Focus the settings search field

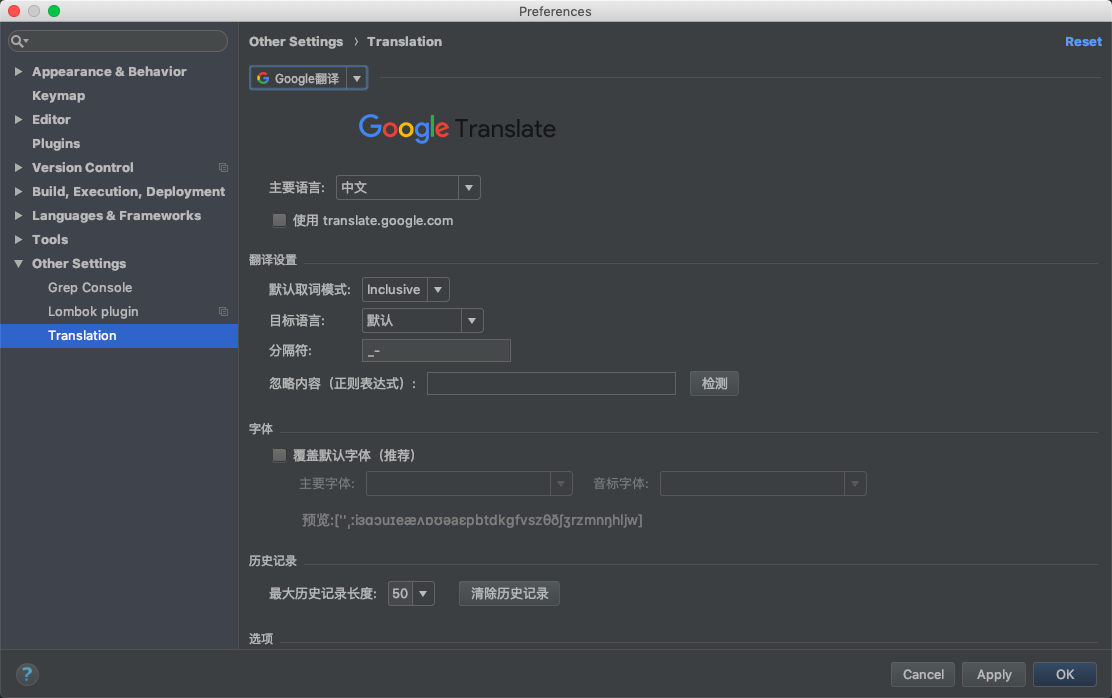118,41
